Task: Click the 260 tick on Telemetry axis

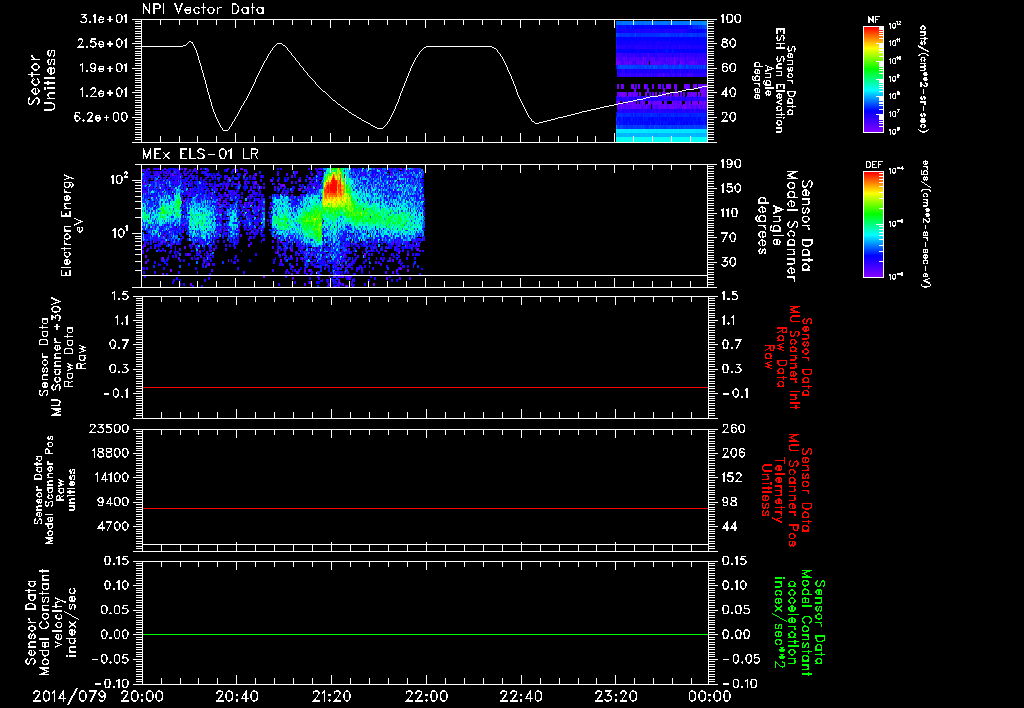Action: pyautogui.click(x=732, y=428)
